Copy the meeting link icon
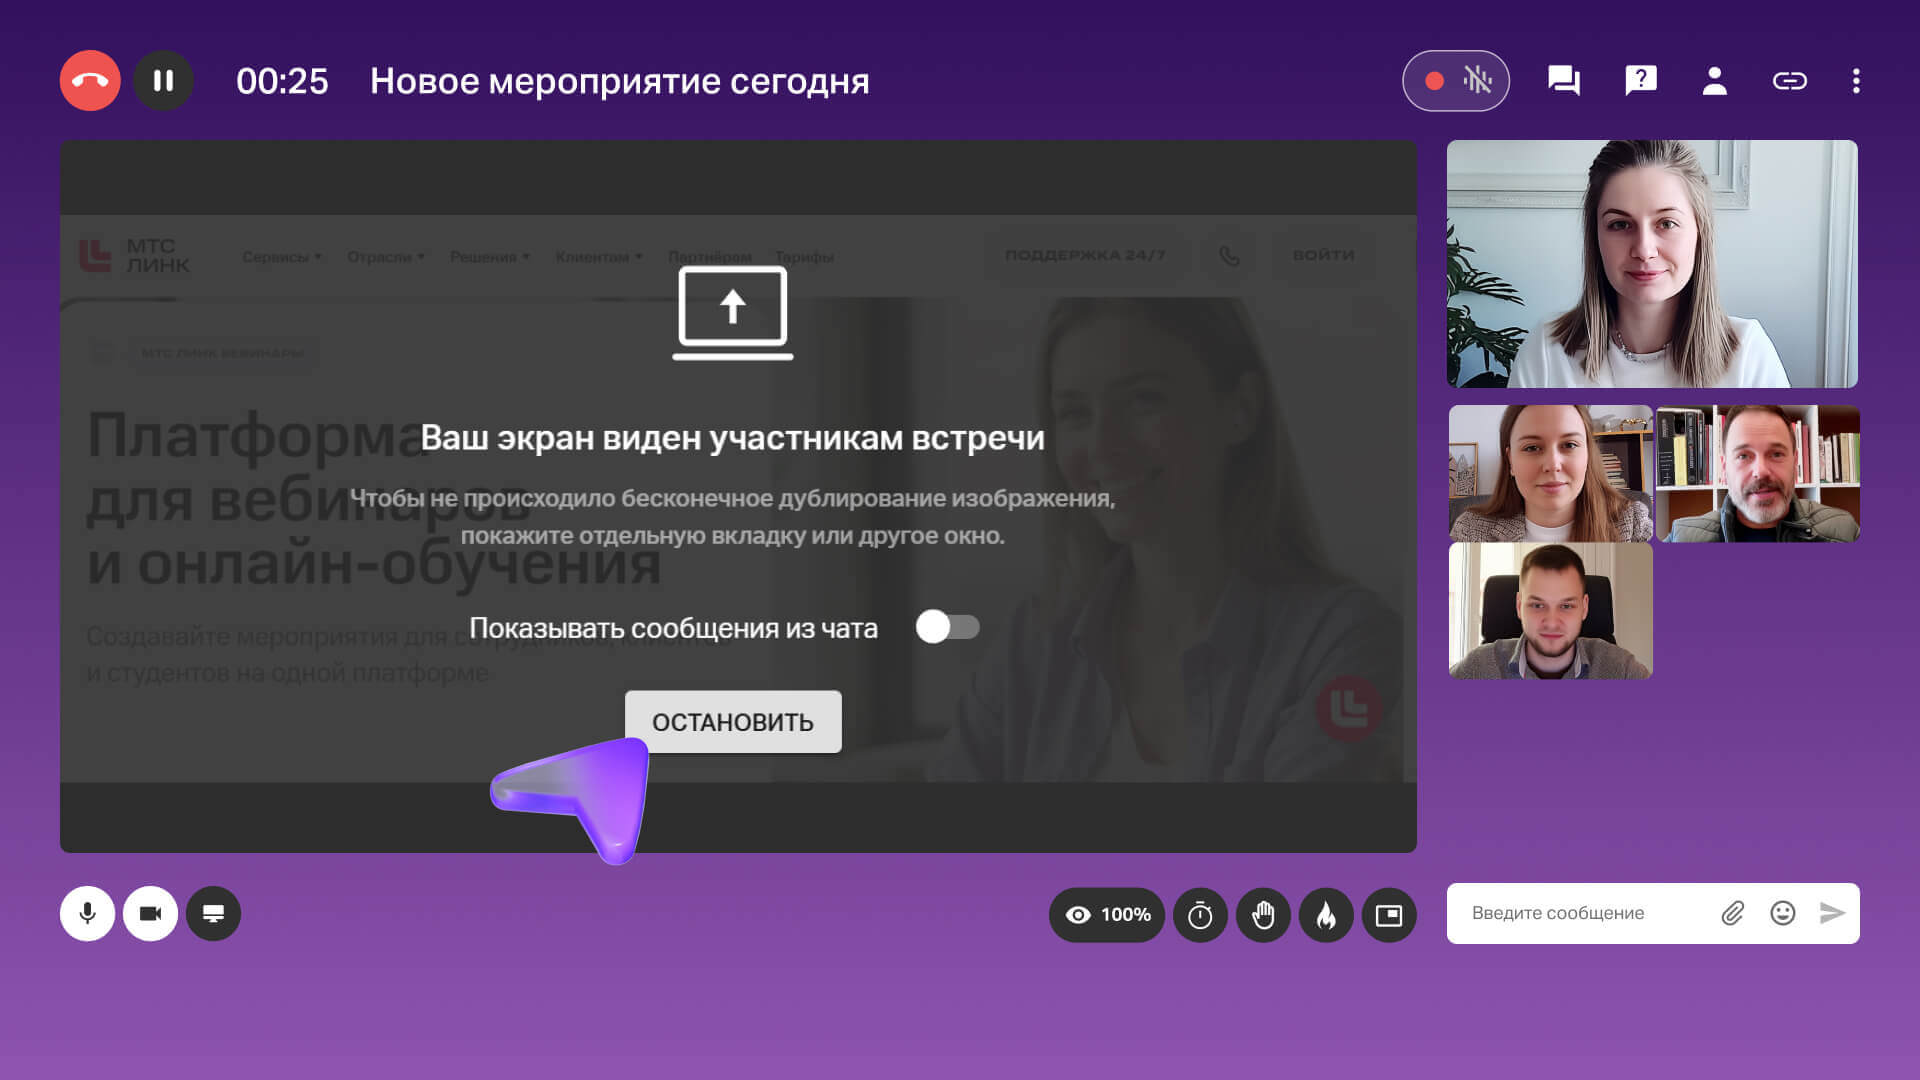 [x=1789, y=81]
